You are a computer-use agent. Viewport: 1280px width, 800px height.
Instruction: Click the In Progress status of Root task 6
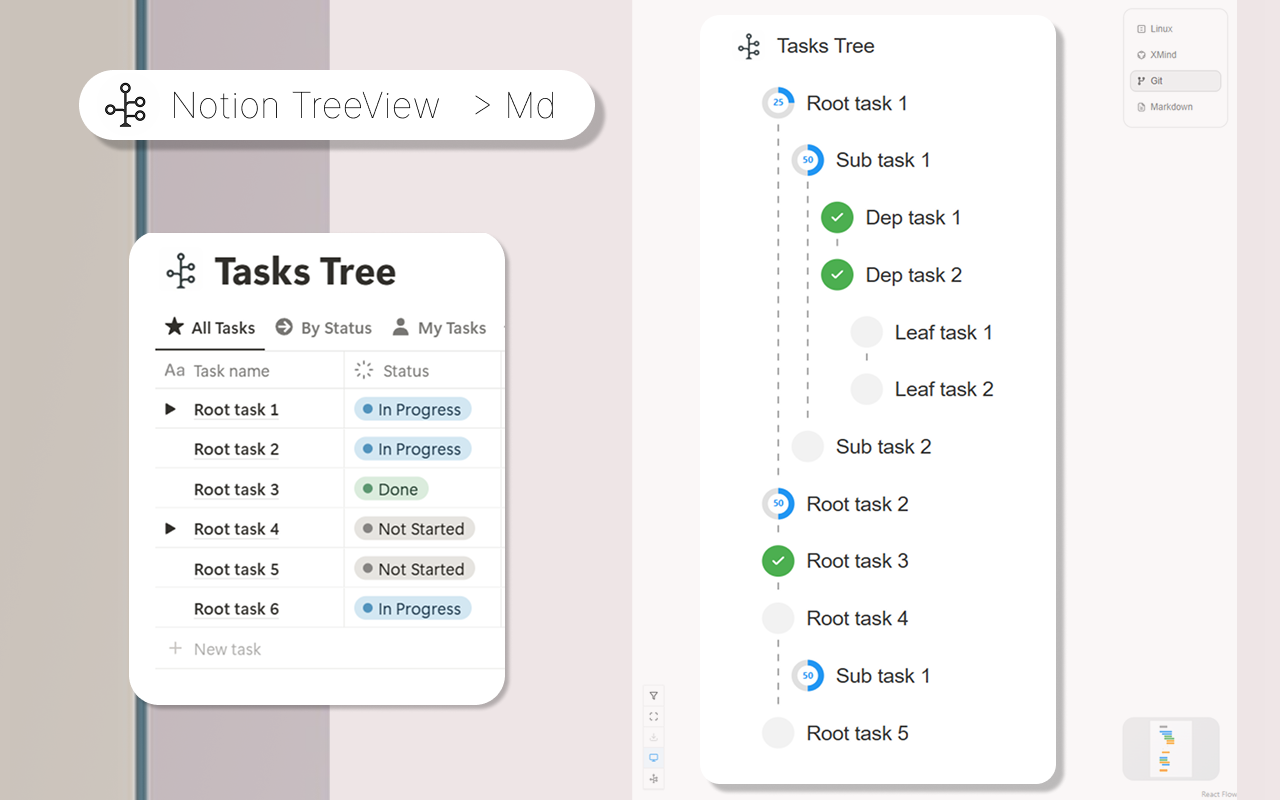412,609
